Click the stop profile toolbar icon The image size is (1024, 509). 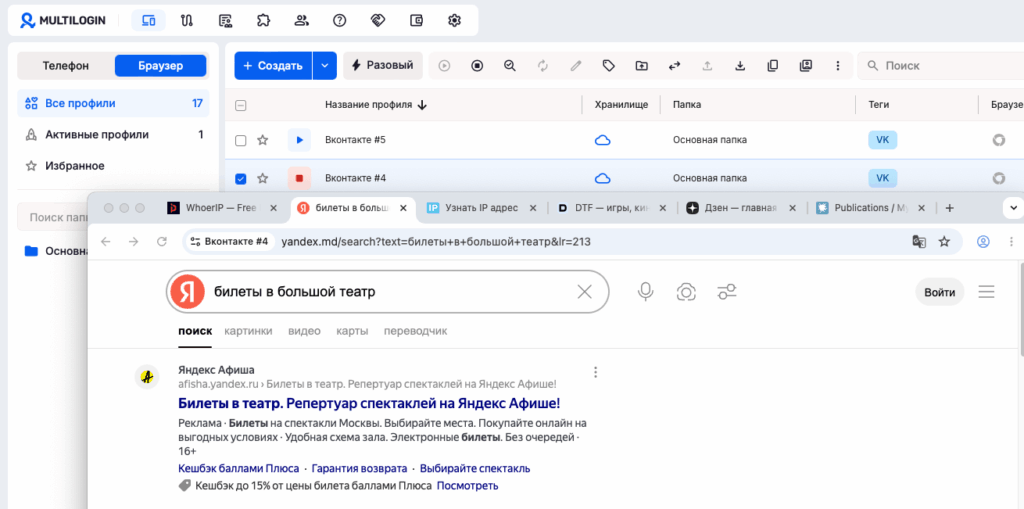[x=477, y=65]
